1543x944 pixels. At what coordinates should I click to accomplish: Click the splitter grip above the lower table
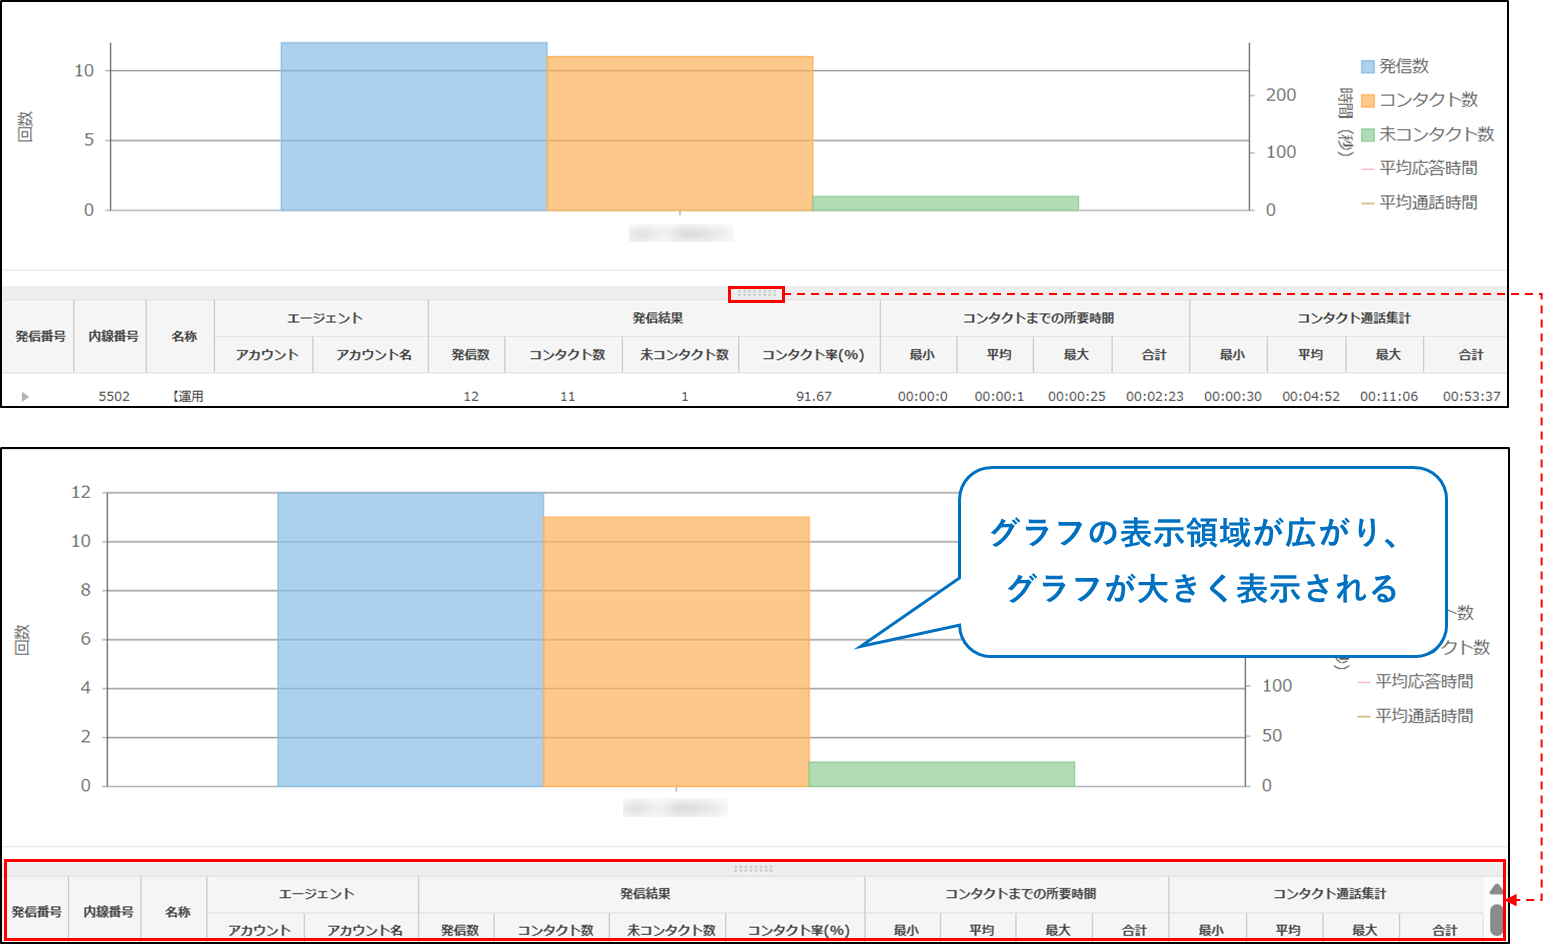click(753, 869)
